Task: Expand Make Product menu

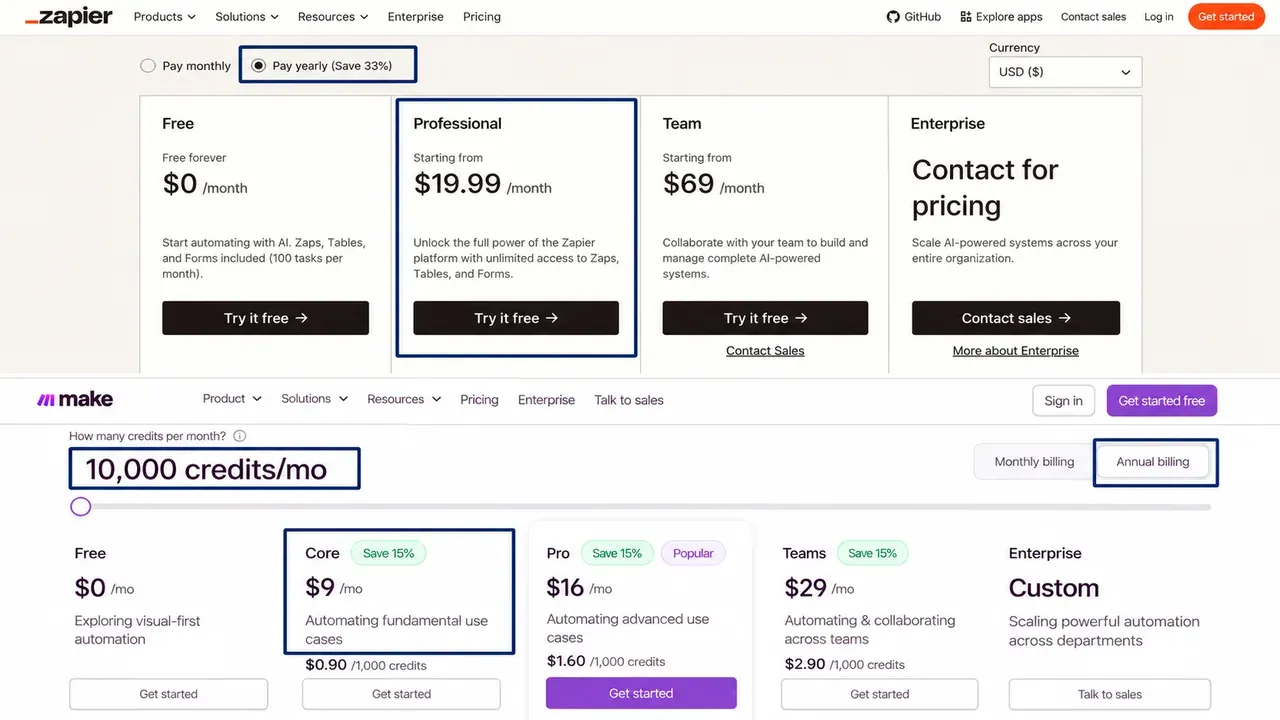Action: coord(232,399)
